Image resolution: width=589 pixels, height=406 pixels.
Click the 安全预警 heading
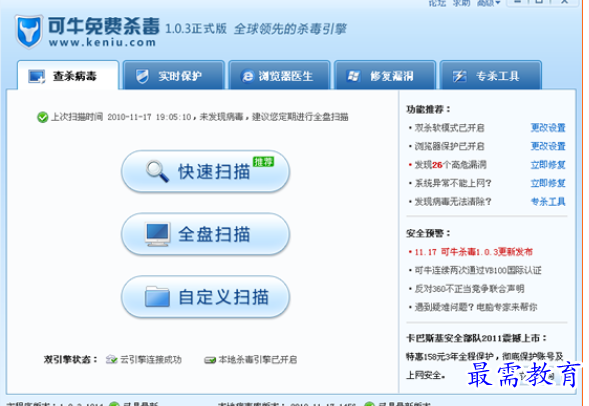tap(428, 234)
